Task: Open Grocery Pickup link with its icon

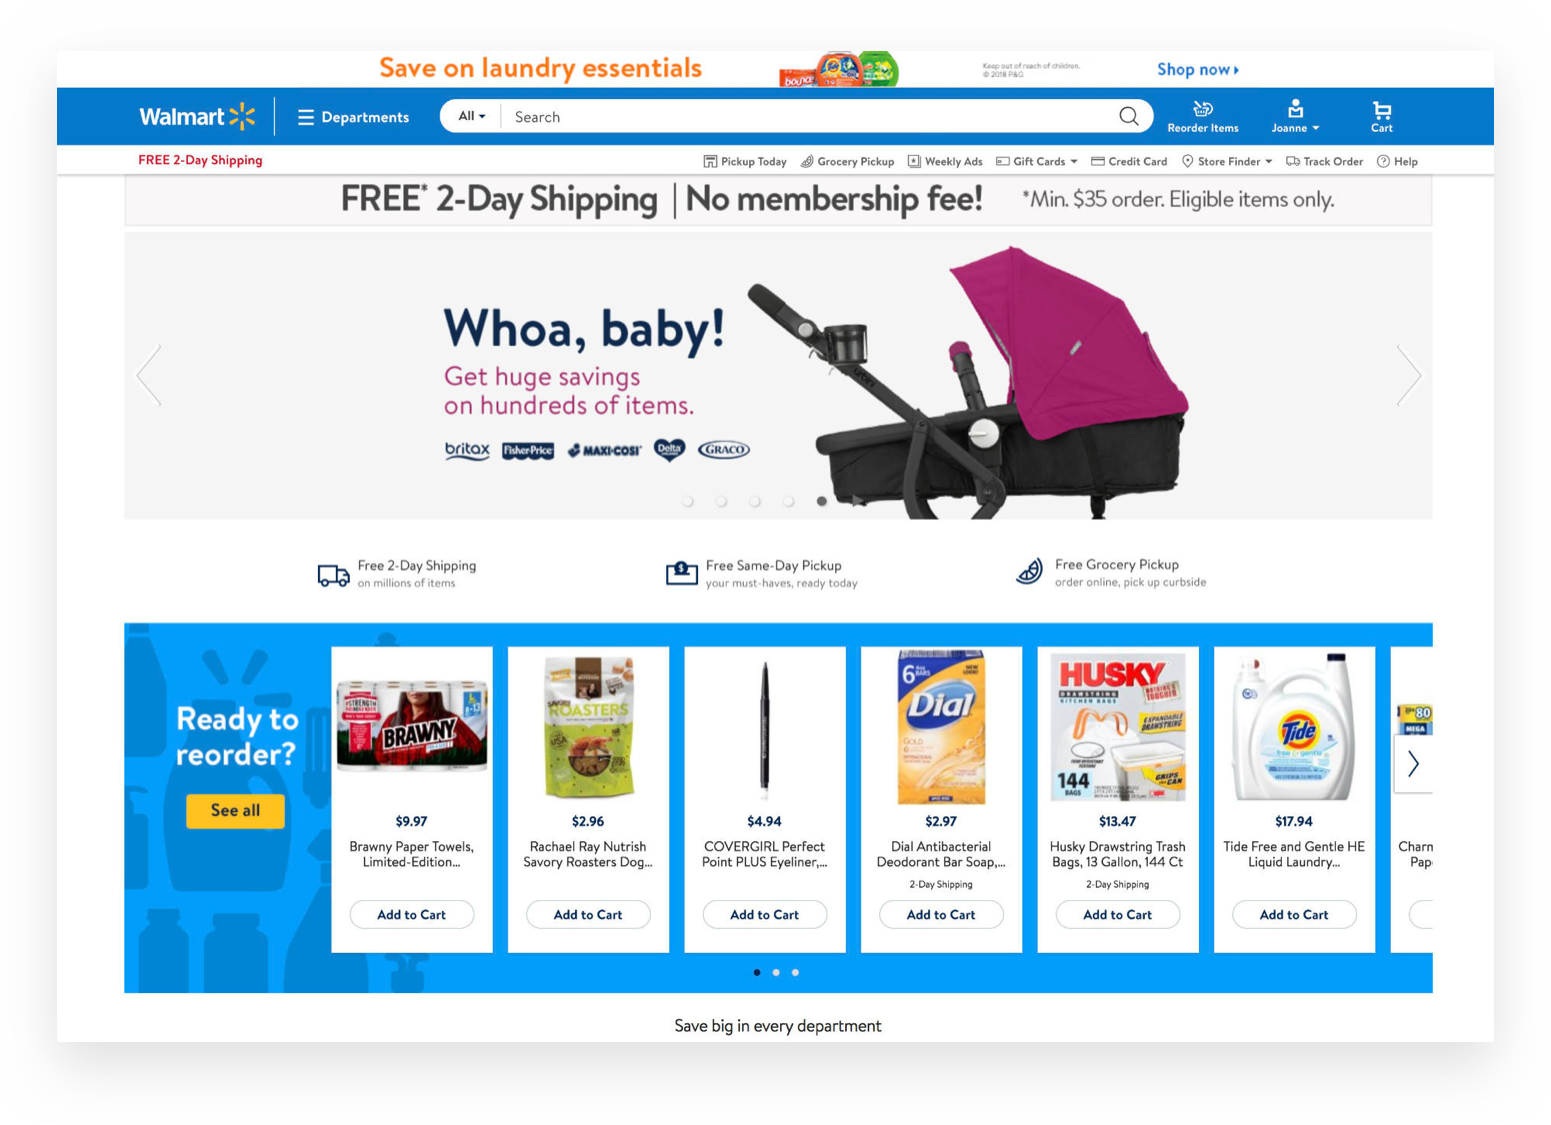Action: point(848,161)
